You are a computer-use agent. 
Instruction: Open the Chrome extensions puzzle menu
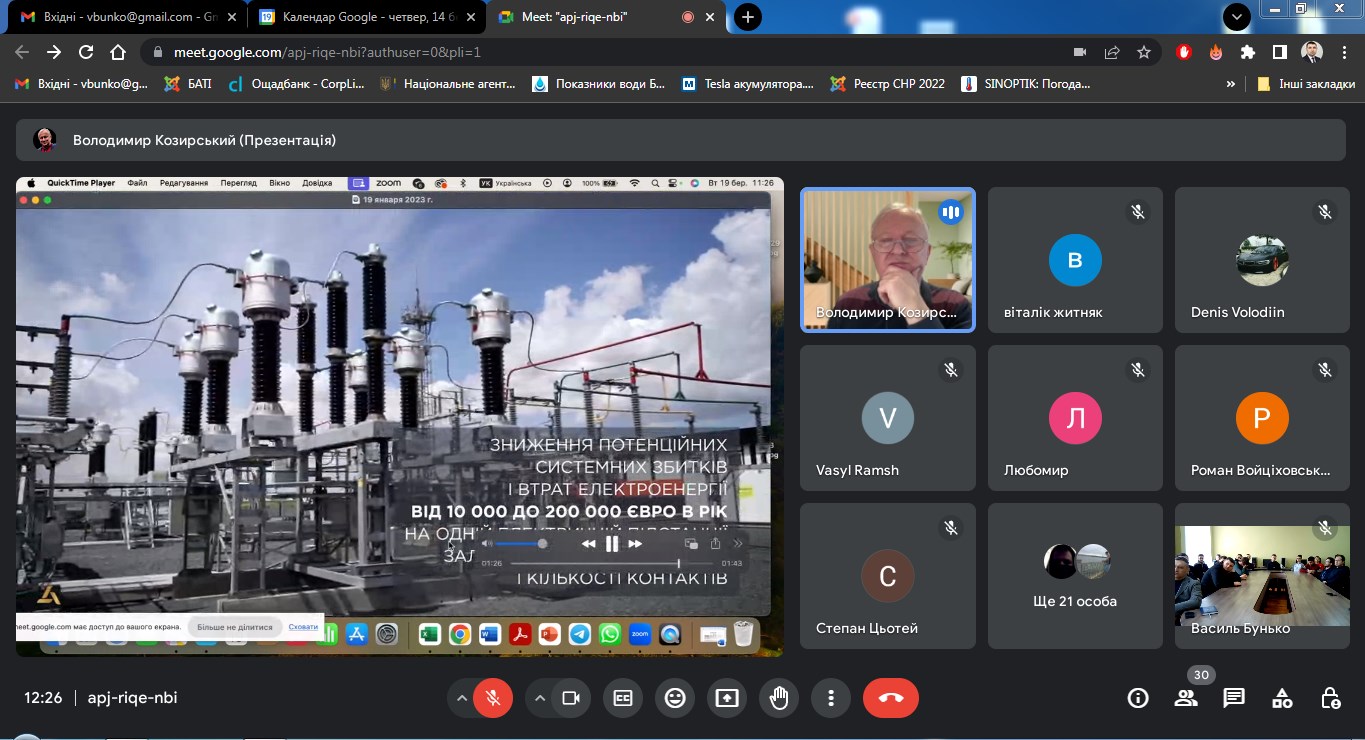pos(1248,52)
